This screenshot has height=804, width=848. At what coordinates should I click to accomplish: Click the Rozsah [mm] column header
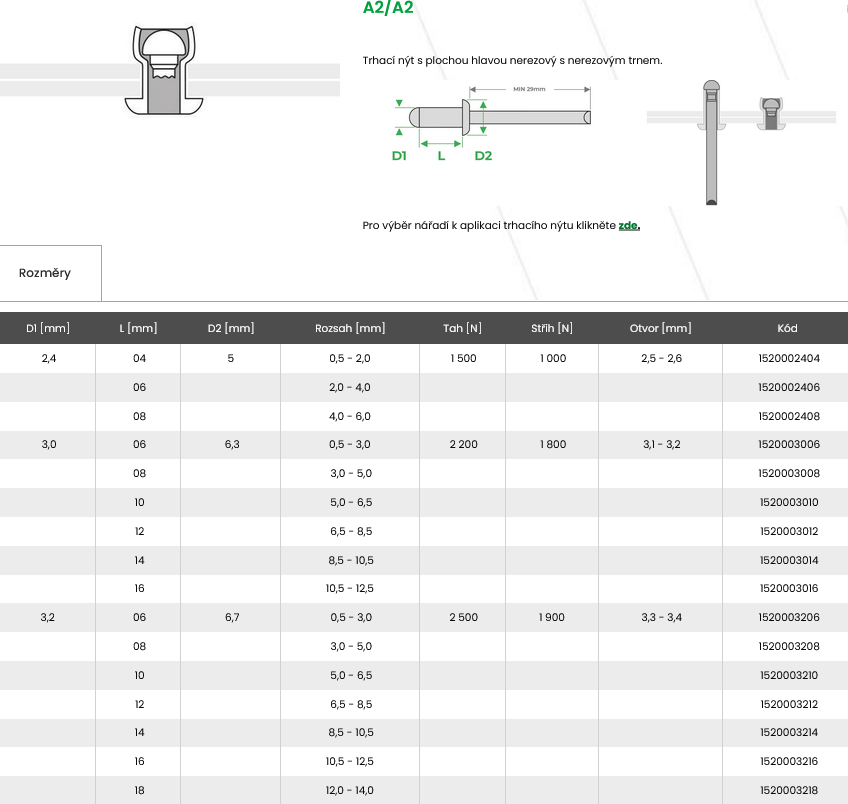point(350,328)
